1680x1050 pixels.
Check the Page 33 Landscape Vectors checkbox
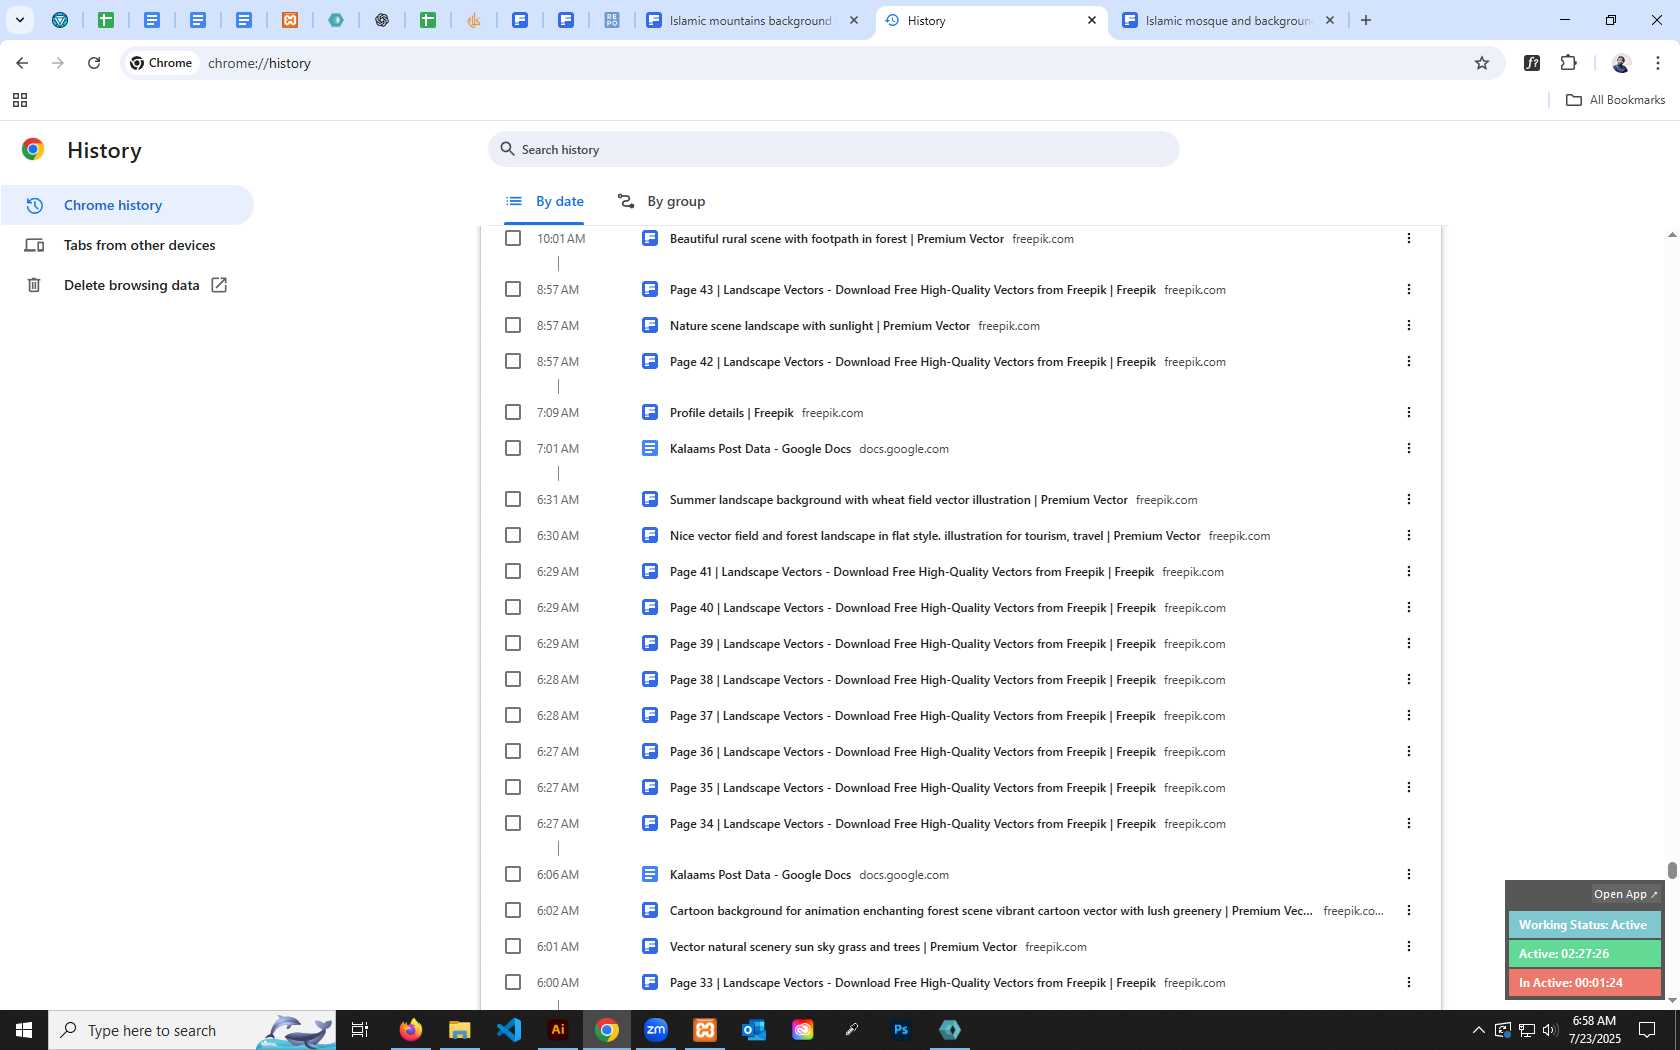pos(513,982)
